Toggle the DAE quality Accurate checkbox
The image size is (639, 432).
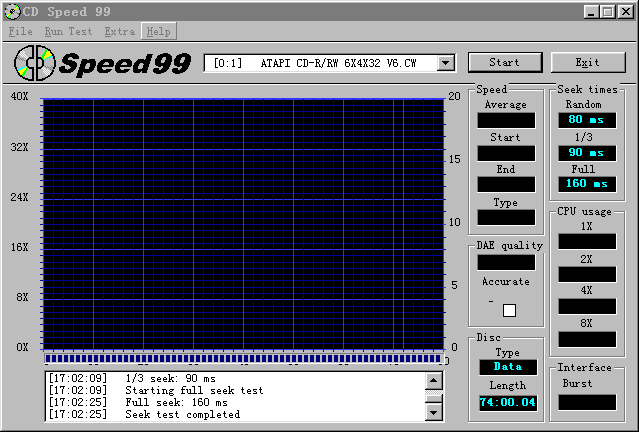[509, 310]
